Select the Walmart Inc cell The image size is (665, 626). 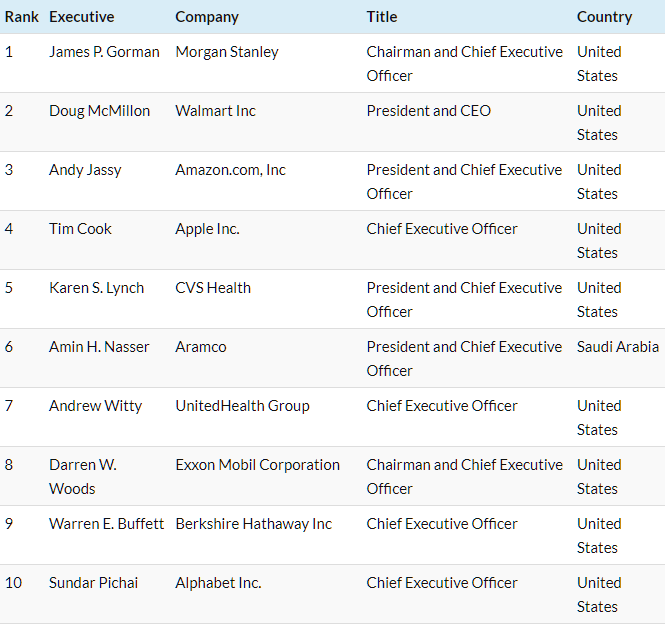pos(215,111)
